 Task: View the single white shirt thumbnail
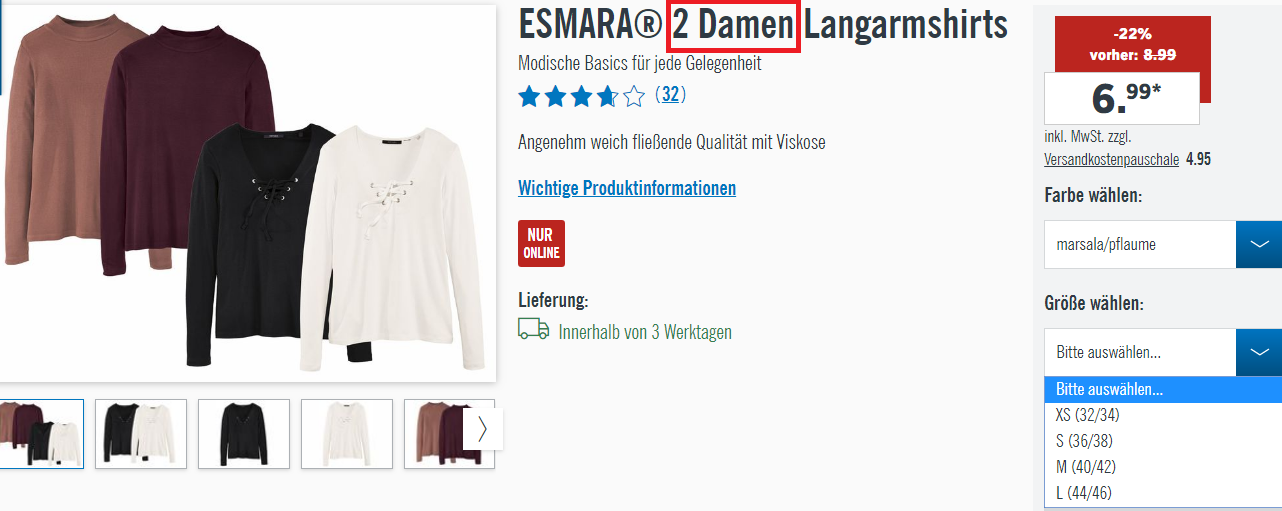coord(347,434)
